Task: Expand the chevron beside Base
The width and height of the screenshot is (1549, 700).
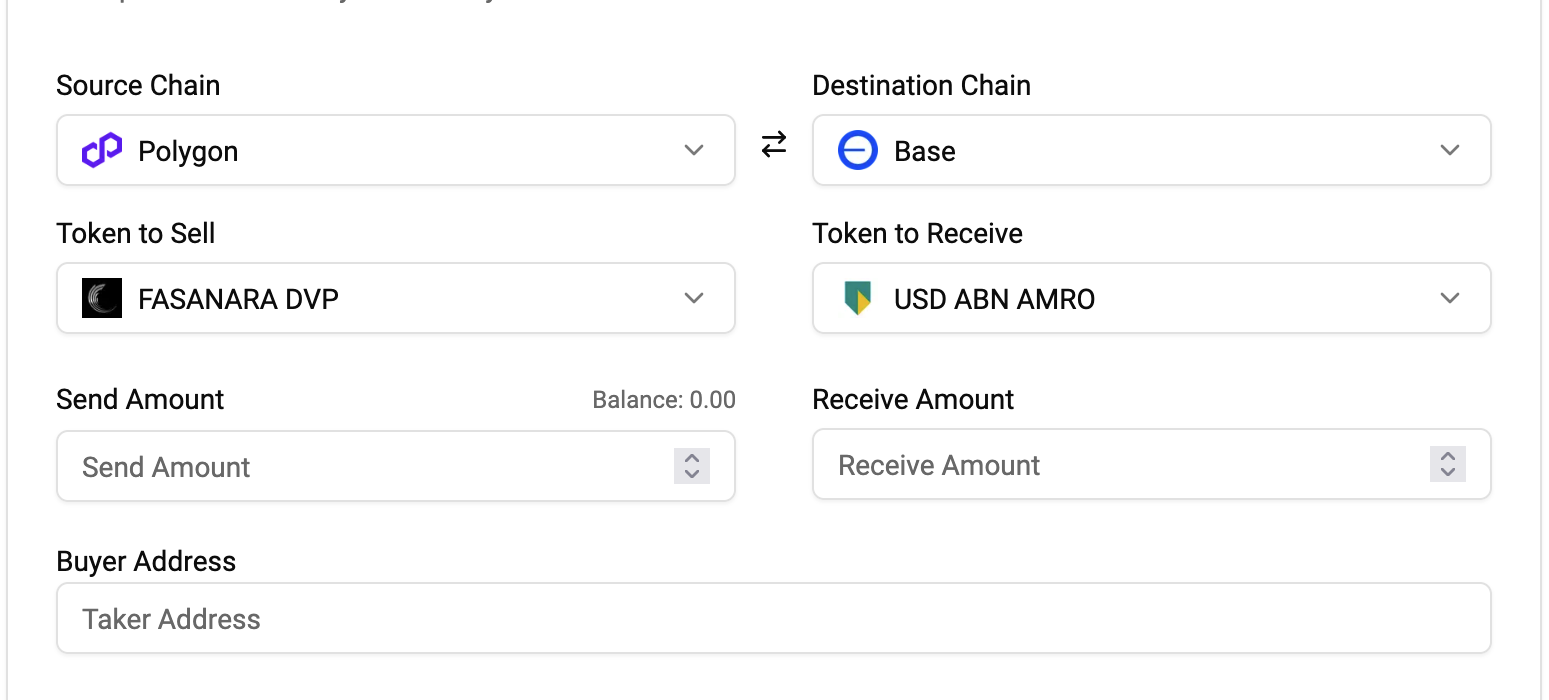Action: (x=1450, y=150)
